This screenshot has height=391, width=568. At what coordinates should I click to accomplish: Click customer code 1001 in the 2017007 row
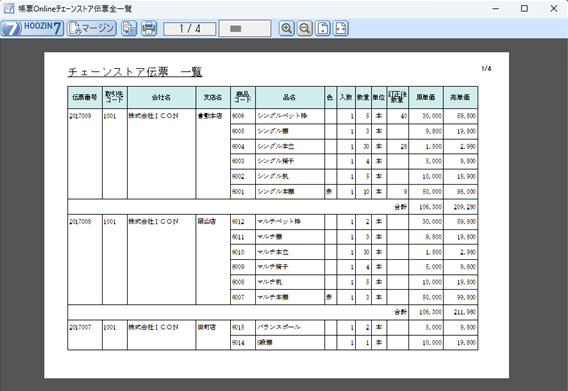pos(109,327)
